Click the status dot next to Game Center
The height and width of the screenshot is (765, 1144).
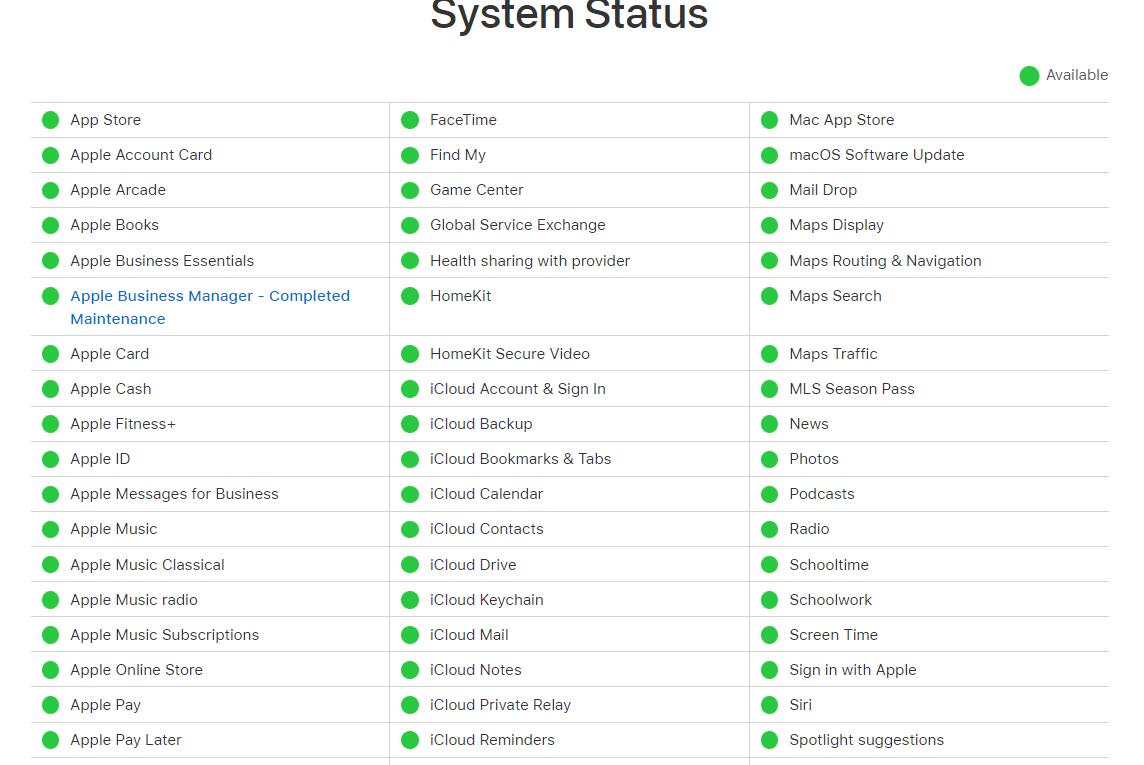click(410, 190)
